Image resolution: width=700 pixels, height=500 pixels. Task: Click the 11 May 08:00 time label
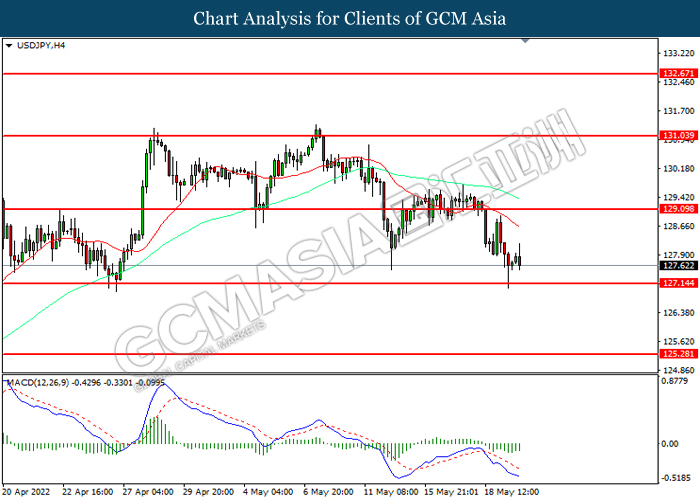(391, 492)
